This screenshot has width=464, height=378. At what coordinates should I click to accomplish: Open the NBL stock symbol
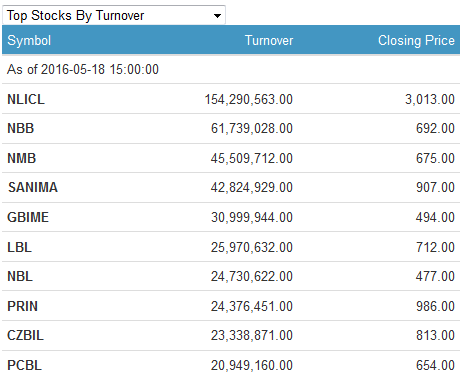pyautogui.click(x=20, y=276)
